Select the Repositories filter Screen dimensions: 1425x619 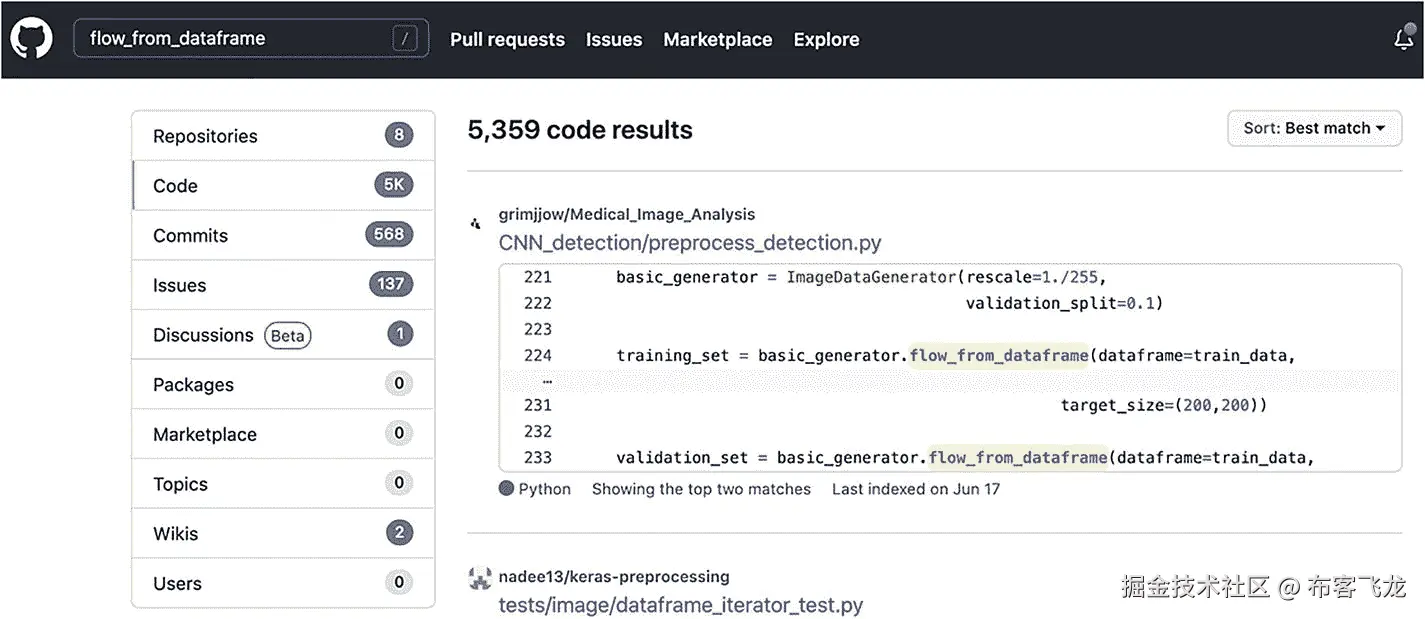[x=205, y=136]
